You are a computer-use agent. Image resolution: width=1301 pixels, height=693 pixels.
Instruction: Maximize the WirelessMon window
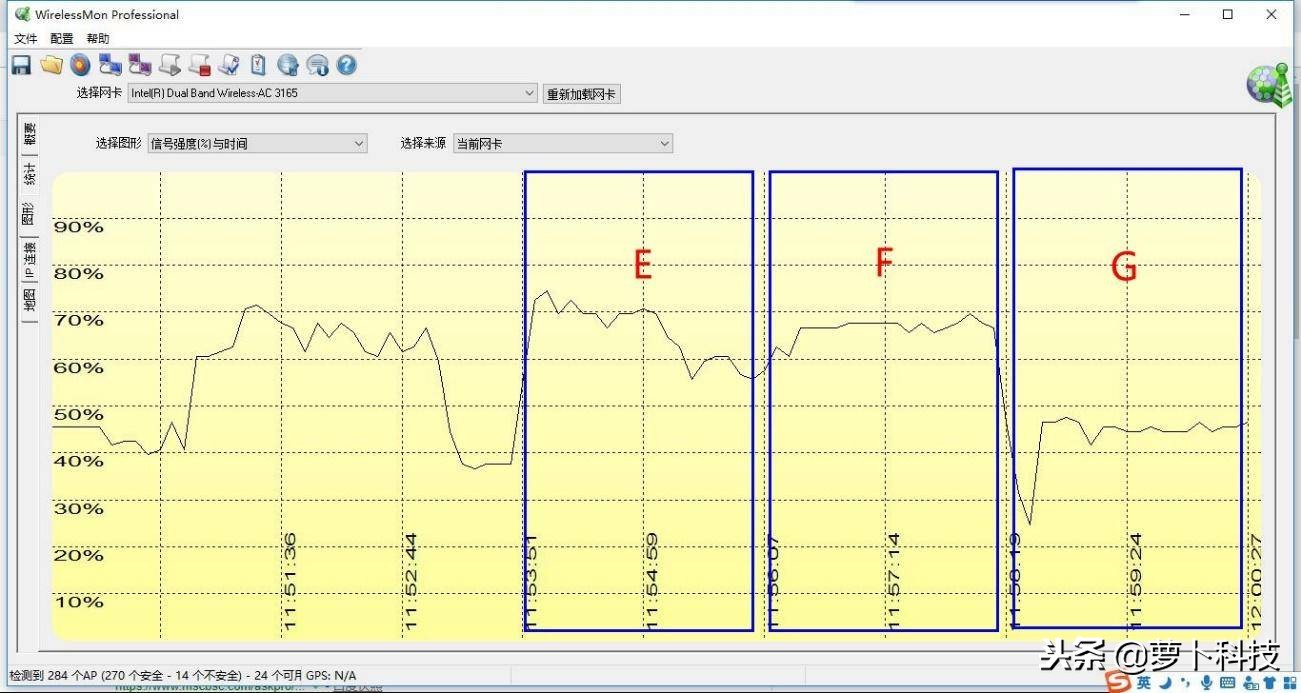point(1227,14)
